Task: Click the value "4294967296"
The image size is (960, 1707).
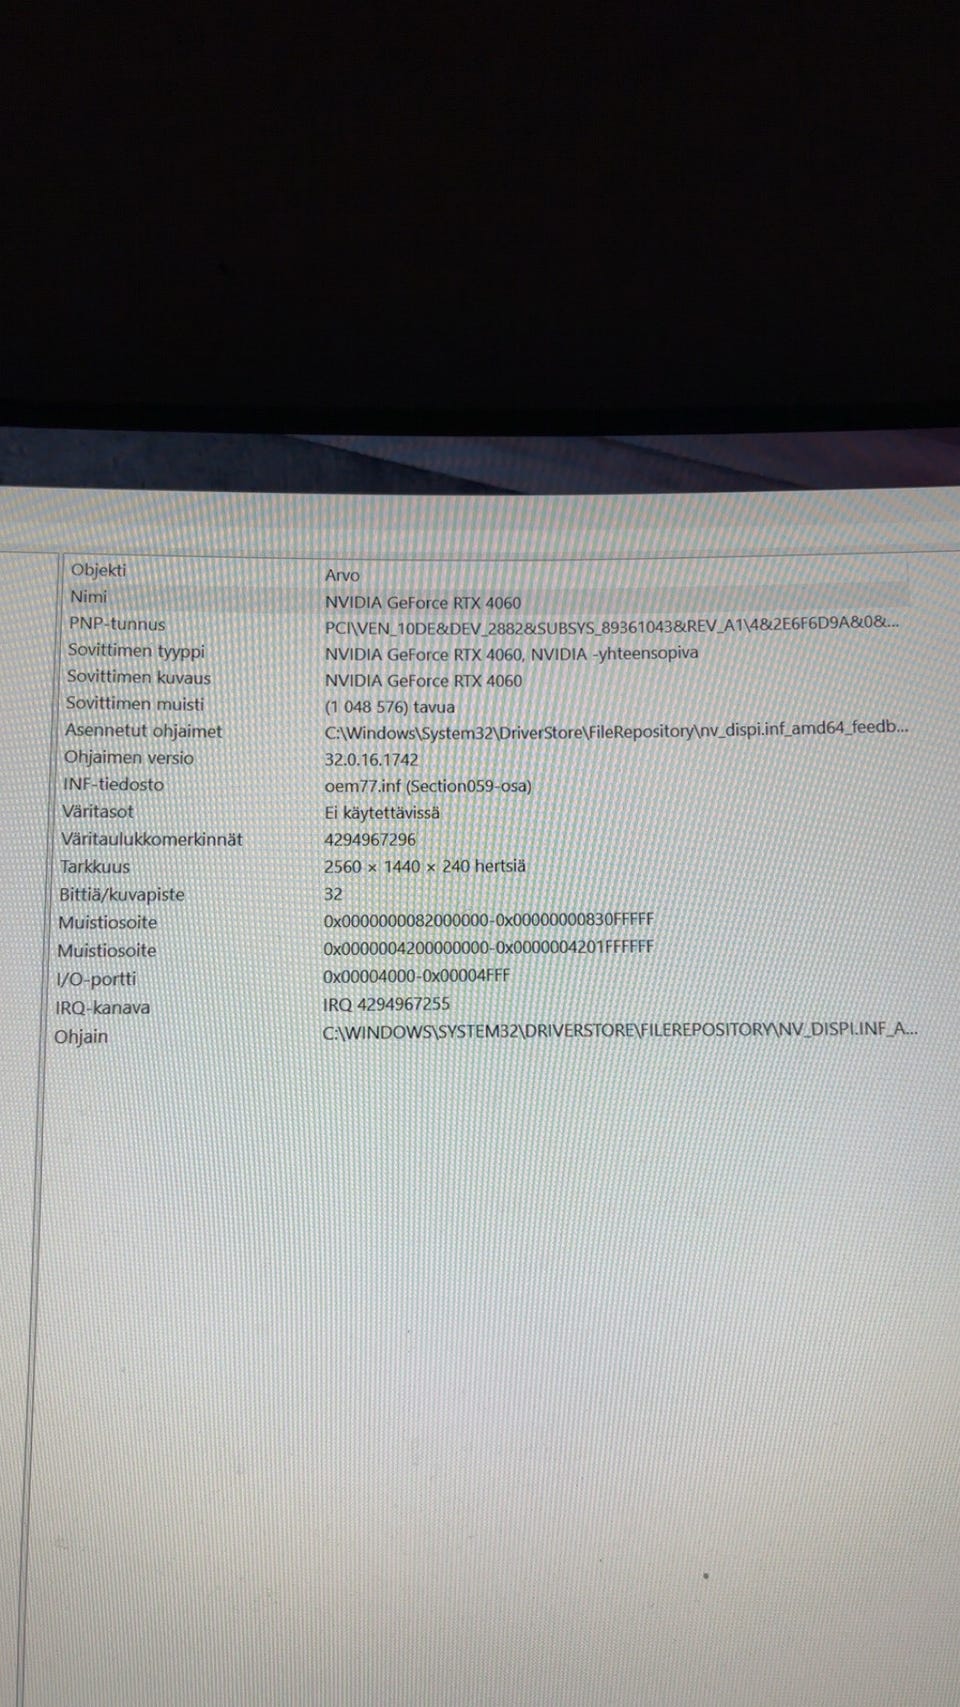Action: [370, 840]
